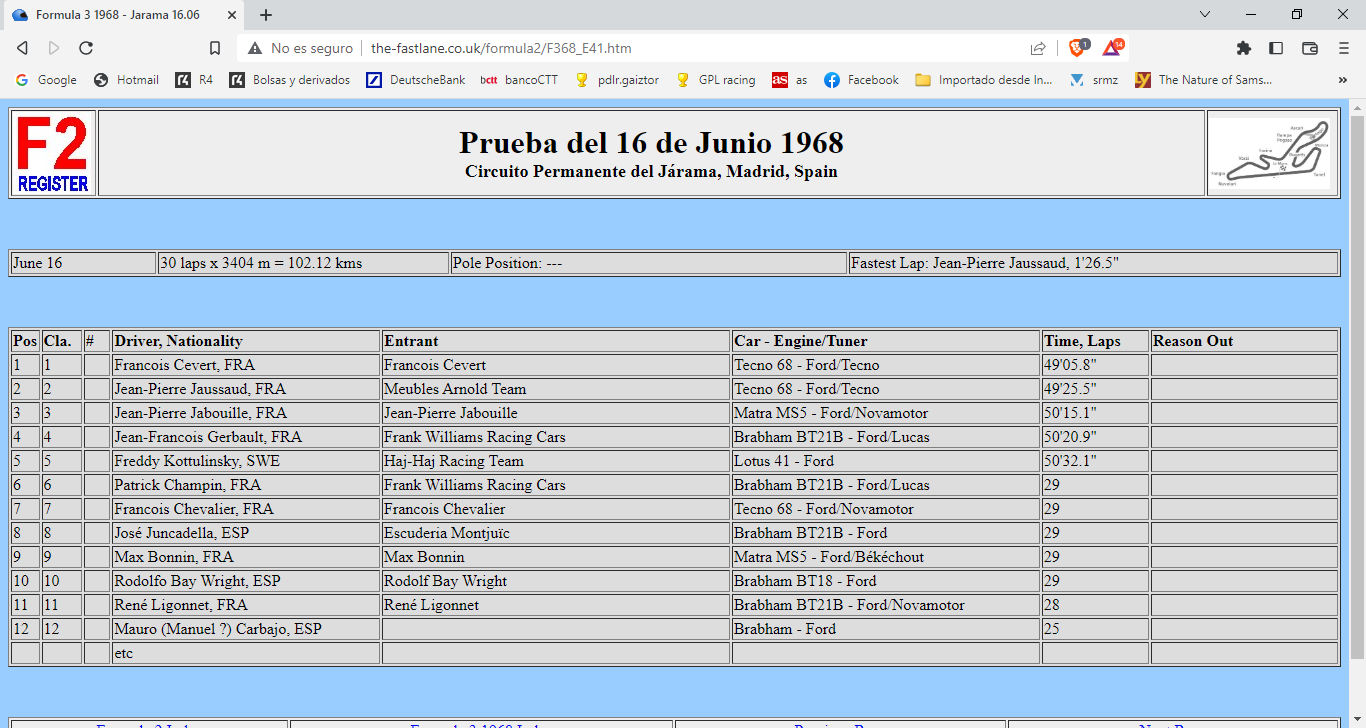Open the Facebook bookmark
The width and height of the screenshot is (1366, 728).
point(861,80)
